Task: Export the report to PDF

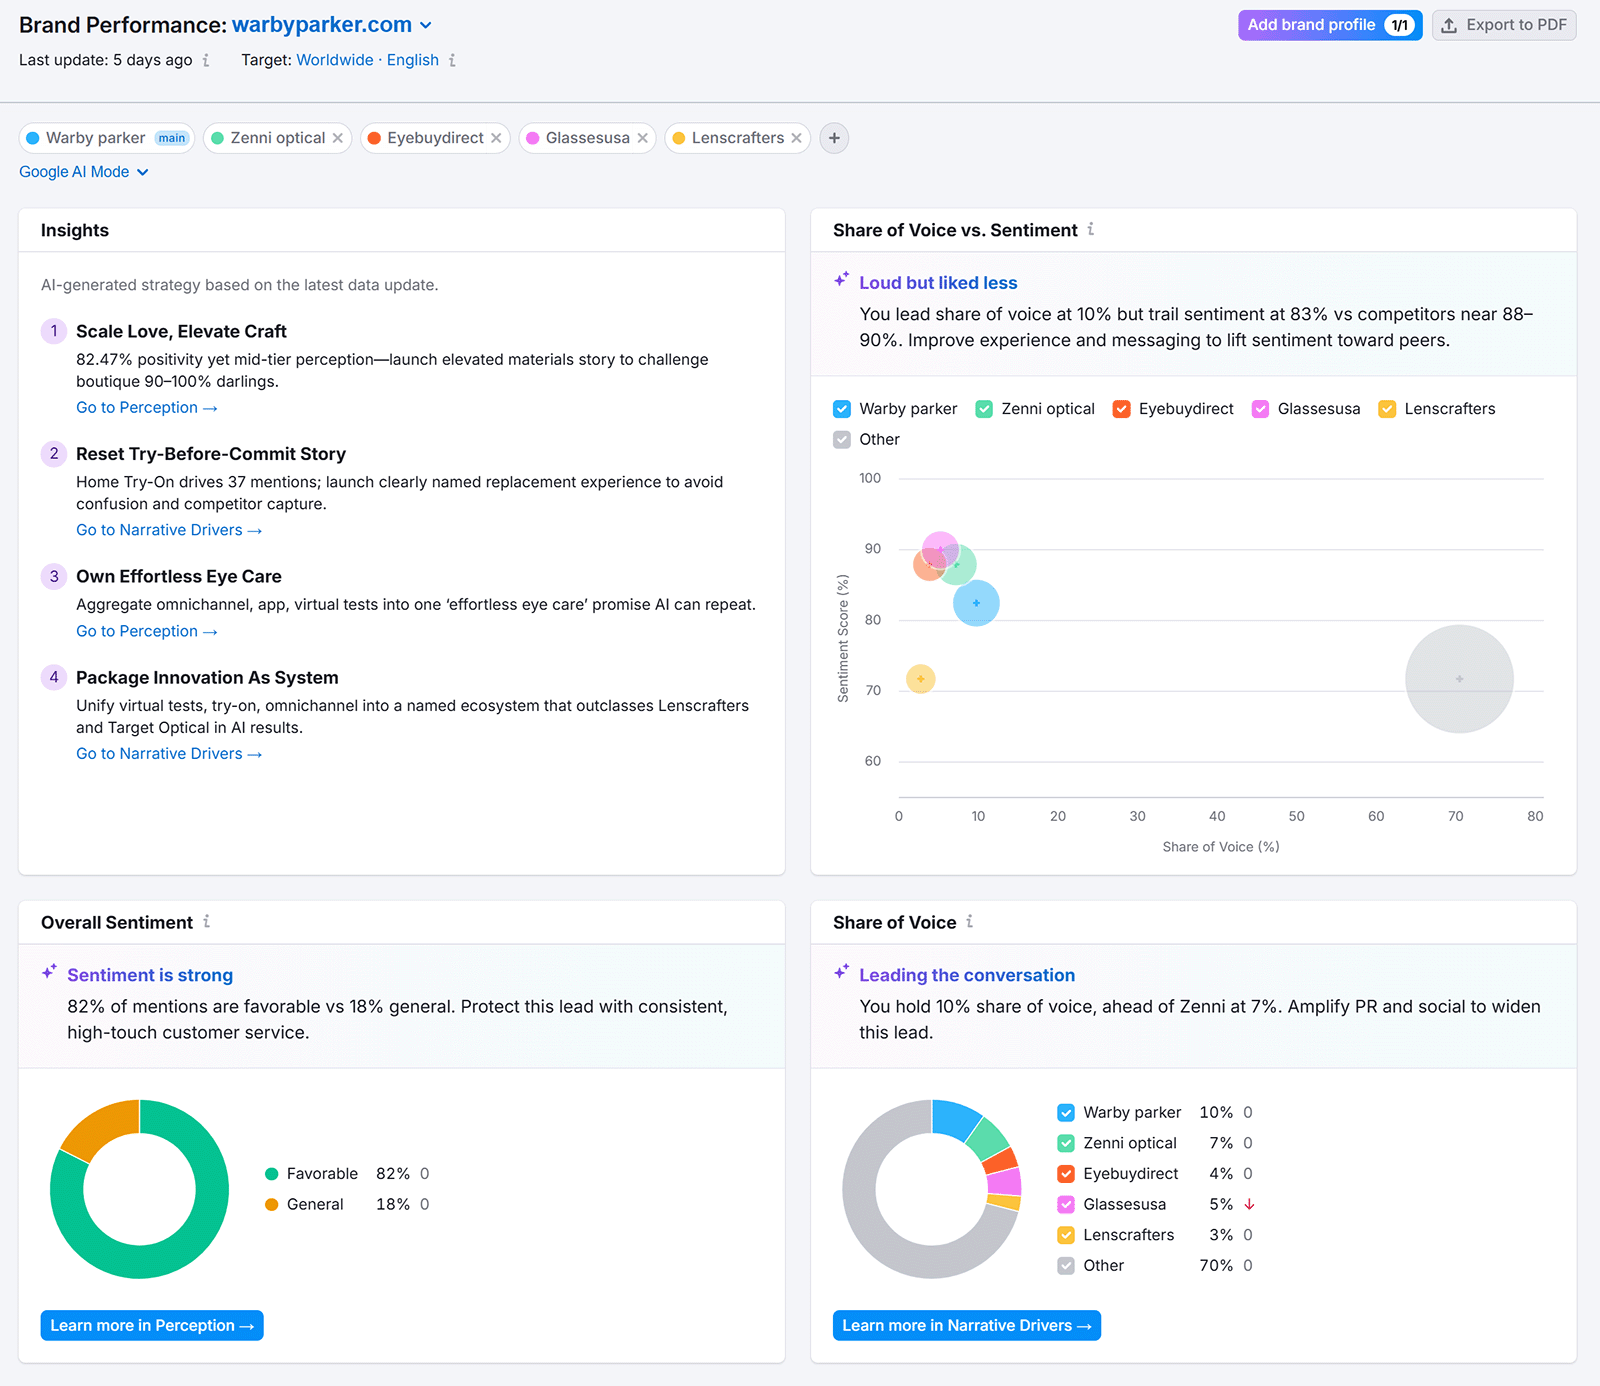Action: point(1504,25)
